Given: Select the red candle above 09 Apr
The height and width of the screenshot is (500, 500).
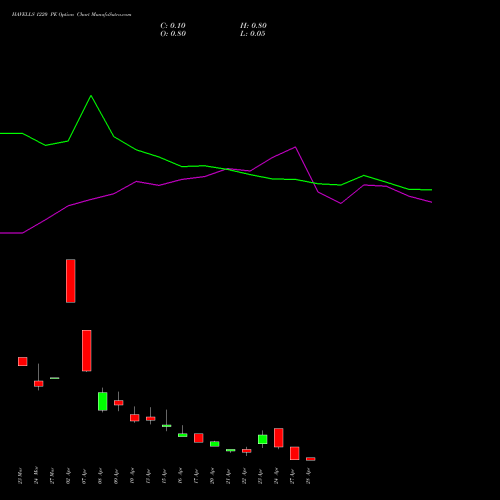Looking at the screenshot, I should [119, 403].
